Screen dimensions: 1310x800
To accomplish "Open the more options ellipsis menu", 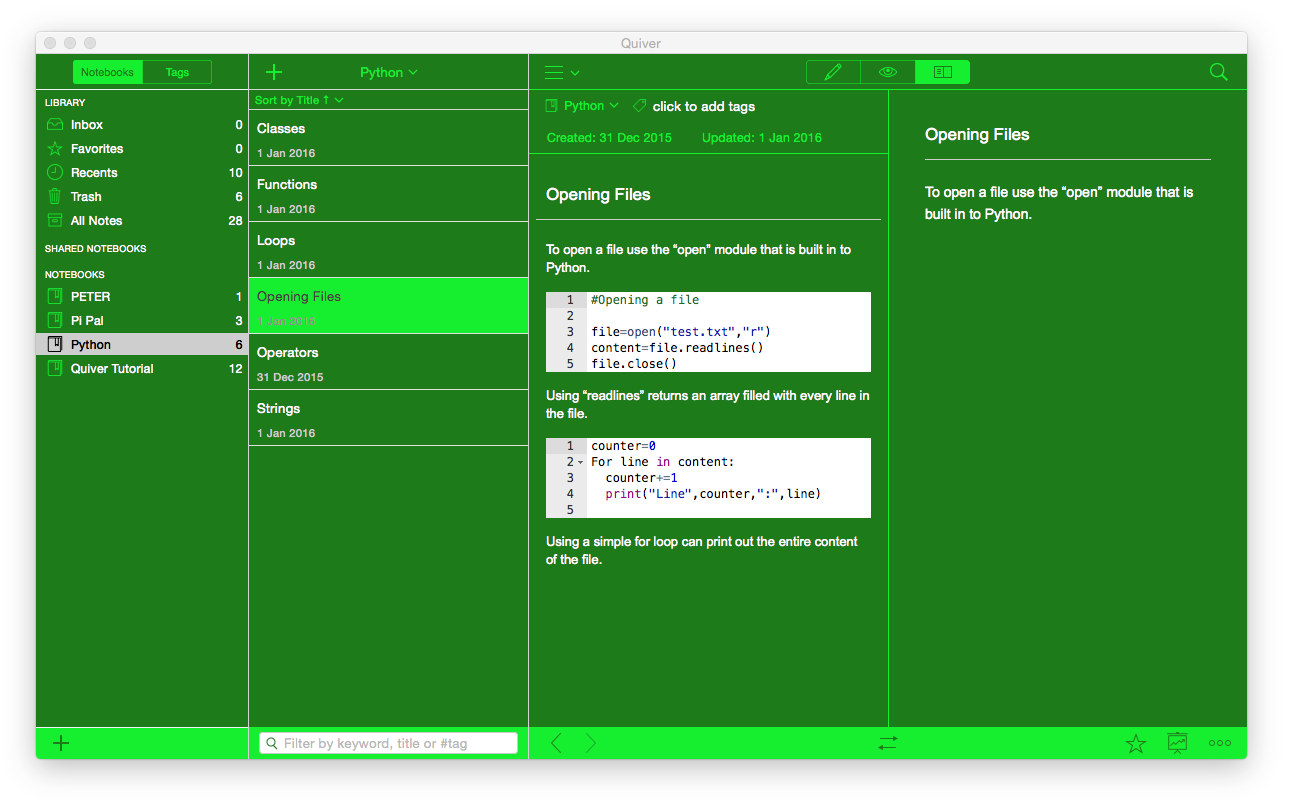I will pos(1220,743).
